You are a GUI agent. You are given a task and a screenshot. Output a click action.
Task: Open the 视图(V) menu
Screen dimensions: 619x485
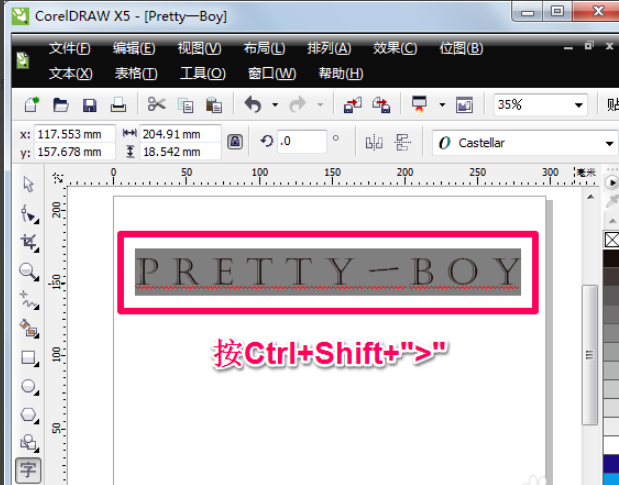tap(199, 49)
